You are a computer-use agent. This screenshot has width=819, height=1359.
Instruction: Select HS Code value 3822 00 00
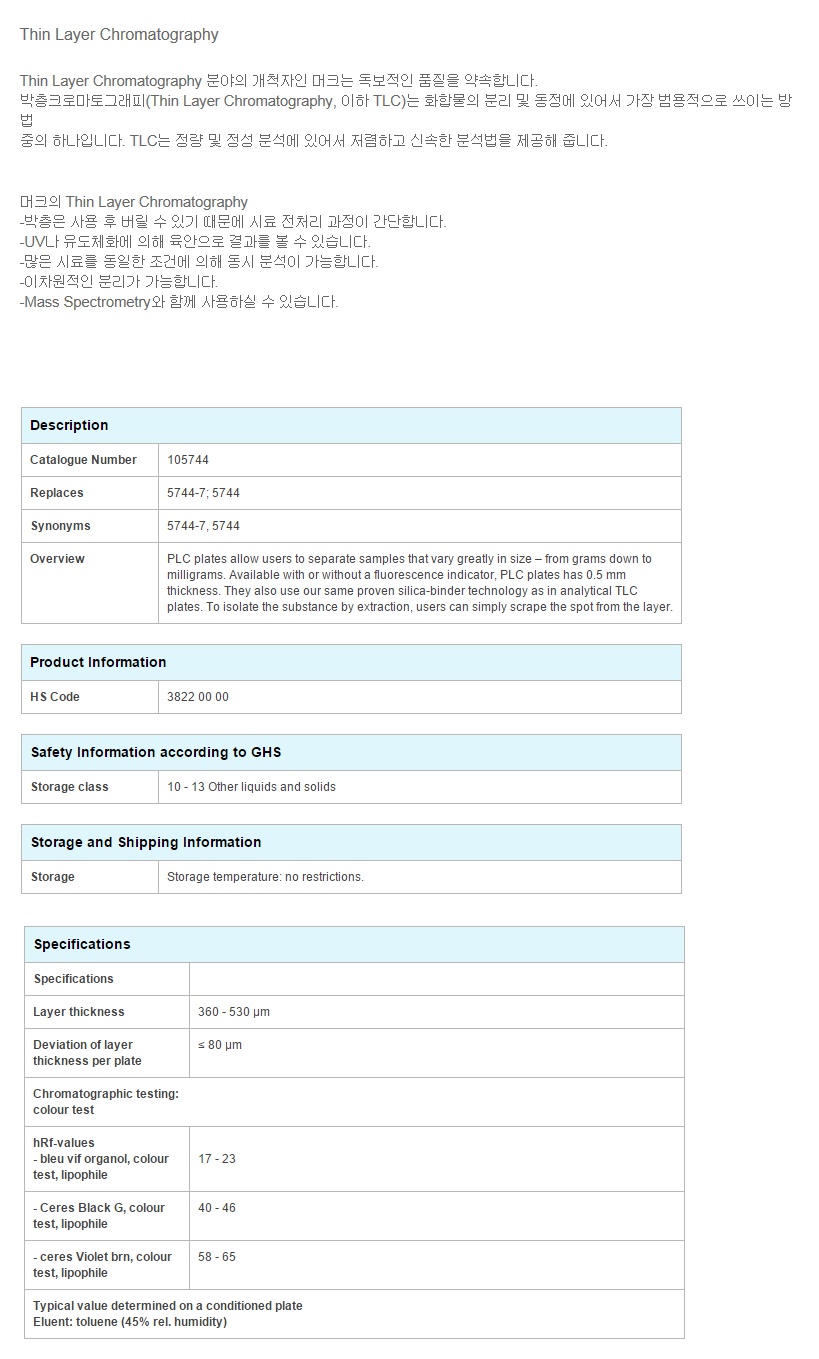click(x=198, y=697)
